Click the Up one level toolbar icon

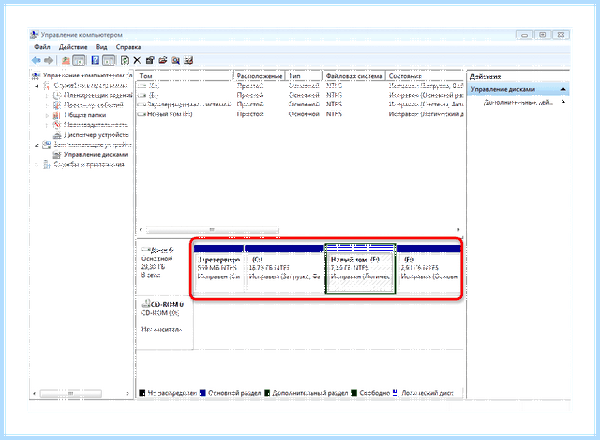point(66,60)
